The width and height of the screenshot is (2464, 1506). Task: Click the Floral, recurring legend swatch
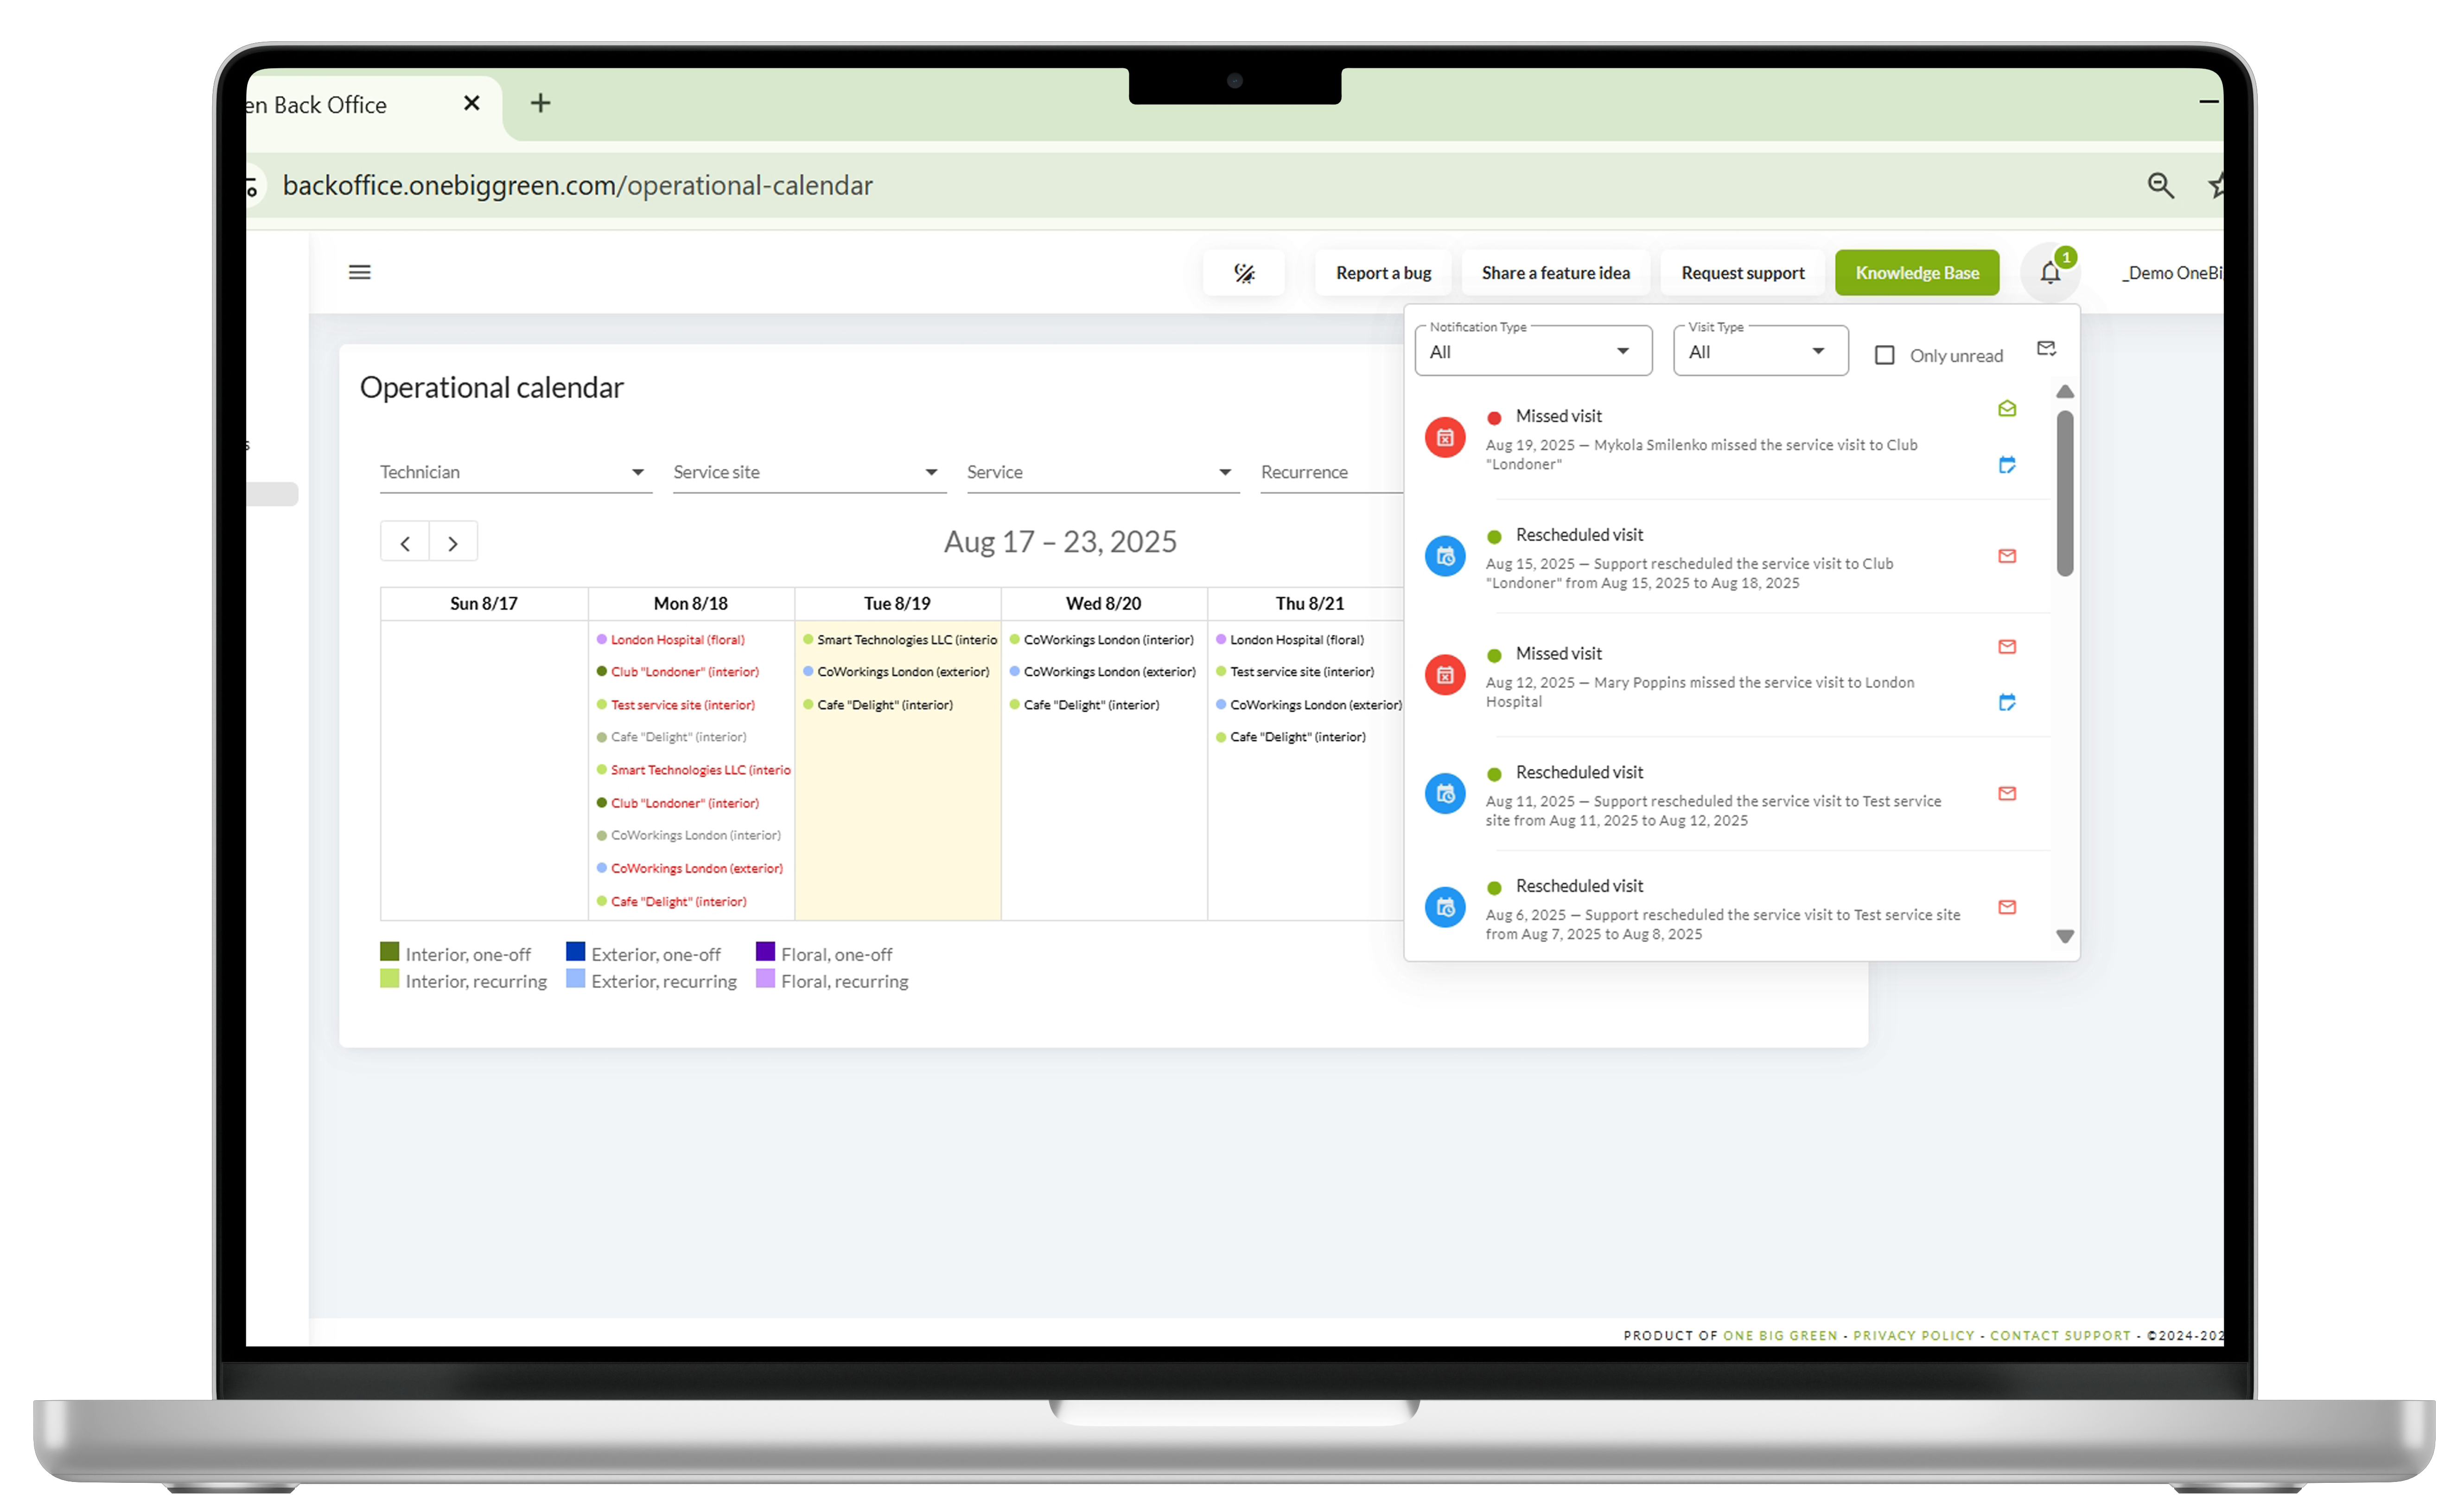tap(765, 979)
